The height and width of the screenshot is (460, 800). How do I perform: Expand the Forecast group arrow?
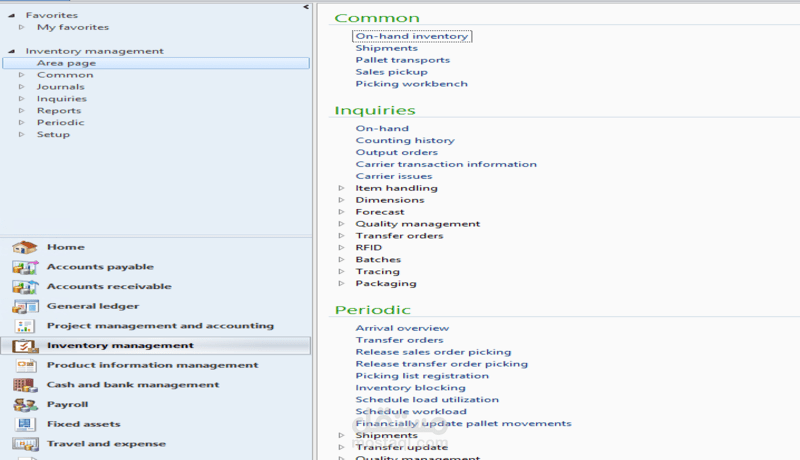(x=341, y=212)
